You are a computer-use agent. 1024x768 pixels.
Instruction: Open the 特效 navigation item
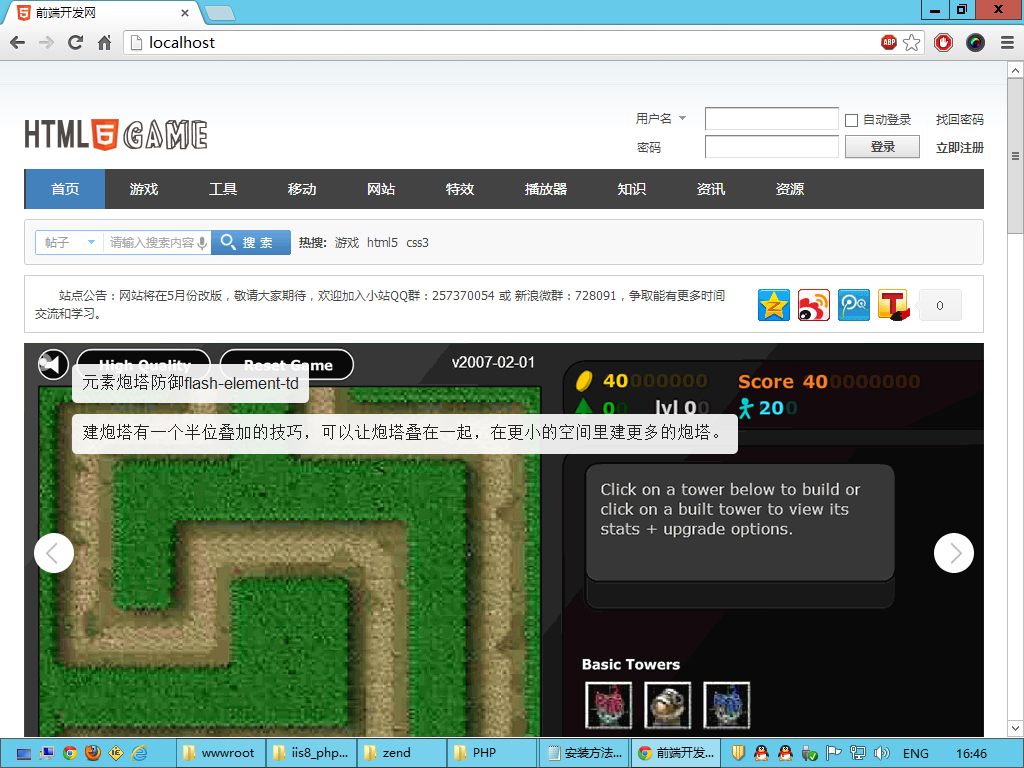coord(460,189)
